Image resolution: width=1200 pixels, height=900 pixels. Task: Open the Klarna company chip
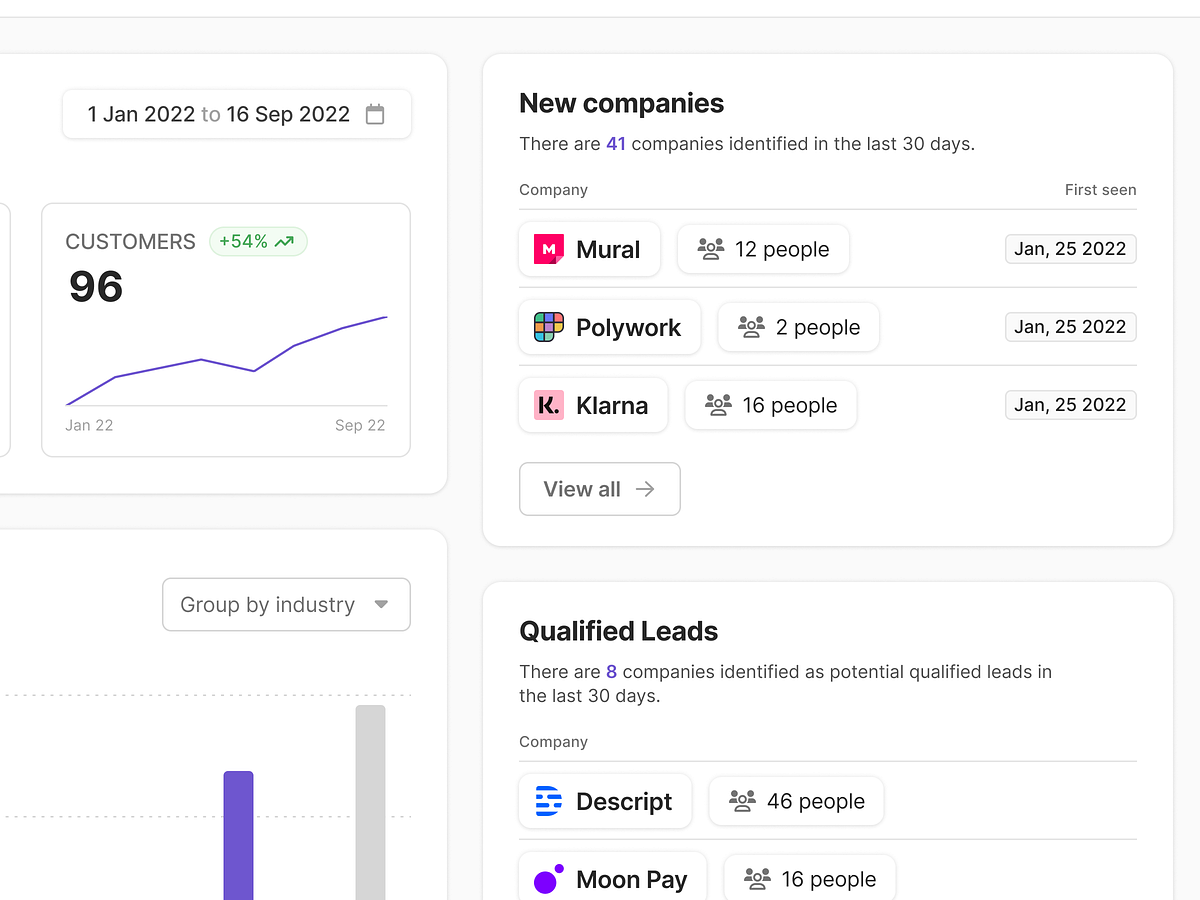(x=593, y=405)
